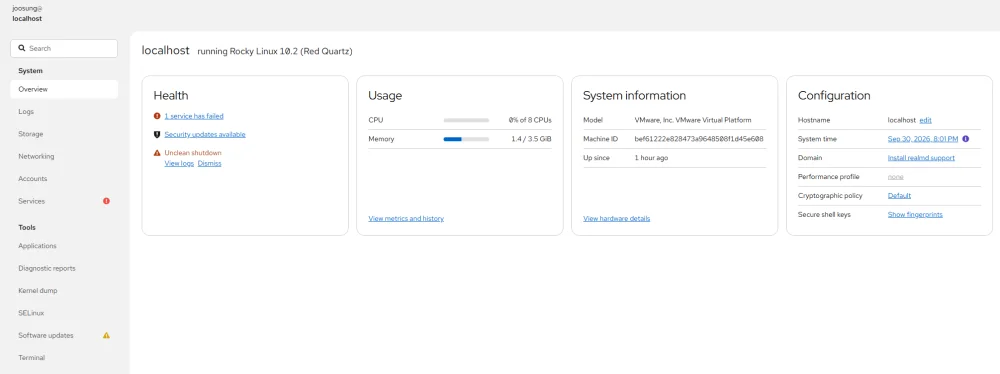Click the magnifier icon in the search box
1000x374 pixels.
22,49
